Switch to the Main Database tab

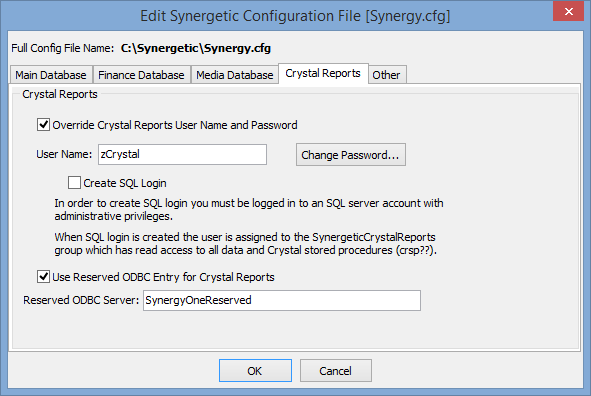click(51, 75)
